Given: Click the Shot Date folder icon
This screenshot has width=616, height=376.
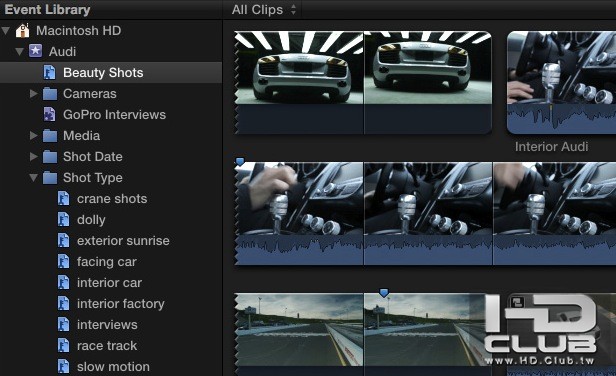Looking at the screenshot, I should (50, 156).
